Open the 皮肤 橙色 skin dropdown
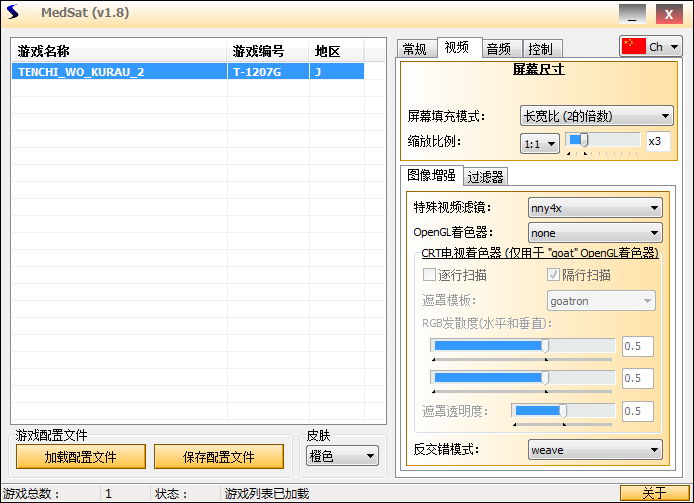 tap(342, 457)
